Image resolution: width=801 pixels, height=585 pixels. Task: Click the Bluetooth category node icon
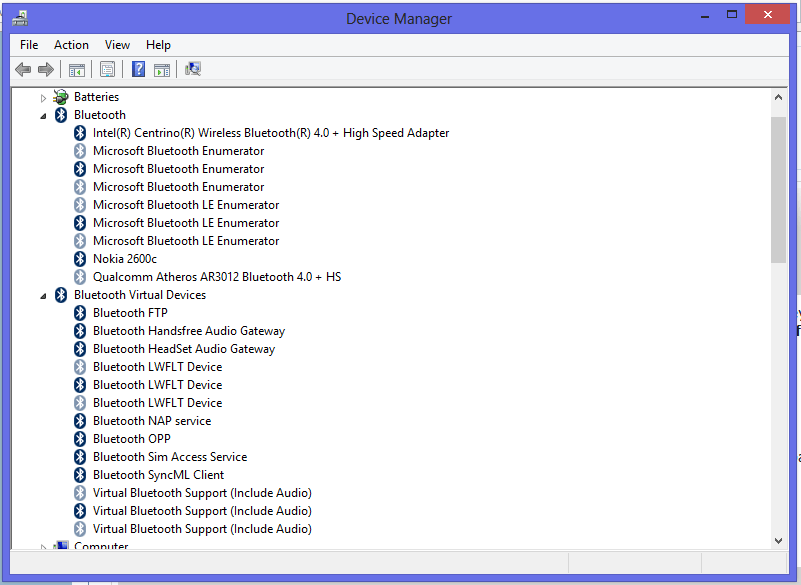[x=61, y=115]
